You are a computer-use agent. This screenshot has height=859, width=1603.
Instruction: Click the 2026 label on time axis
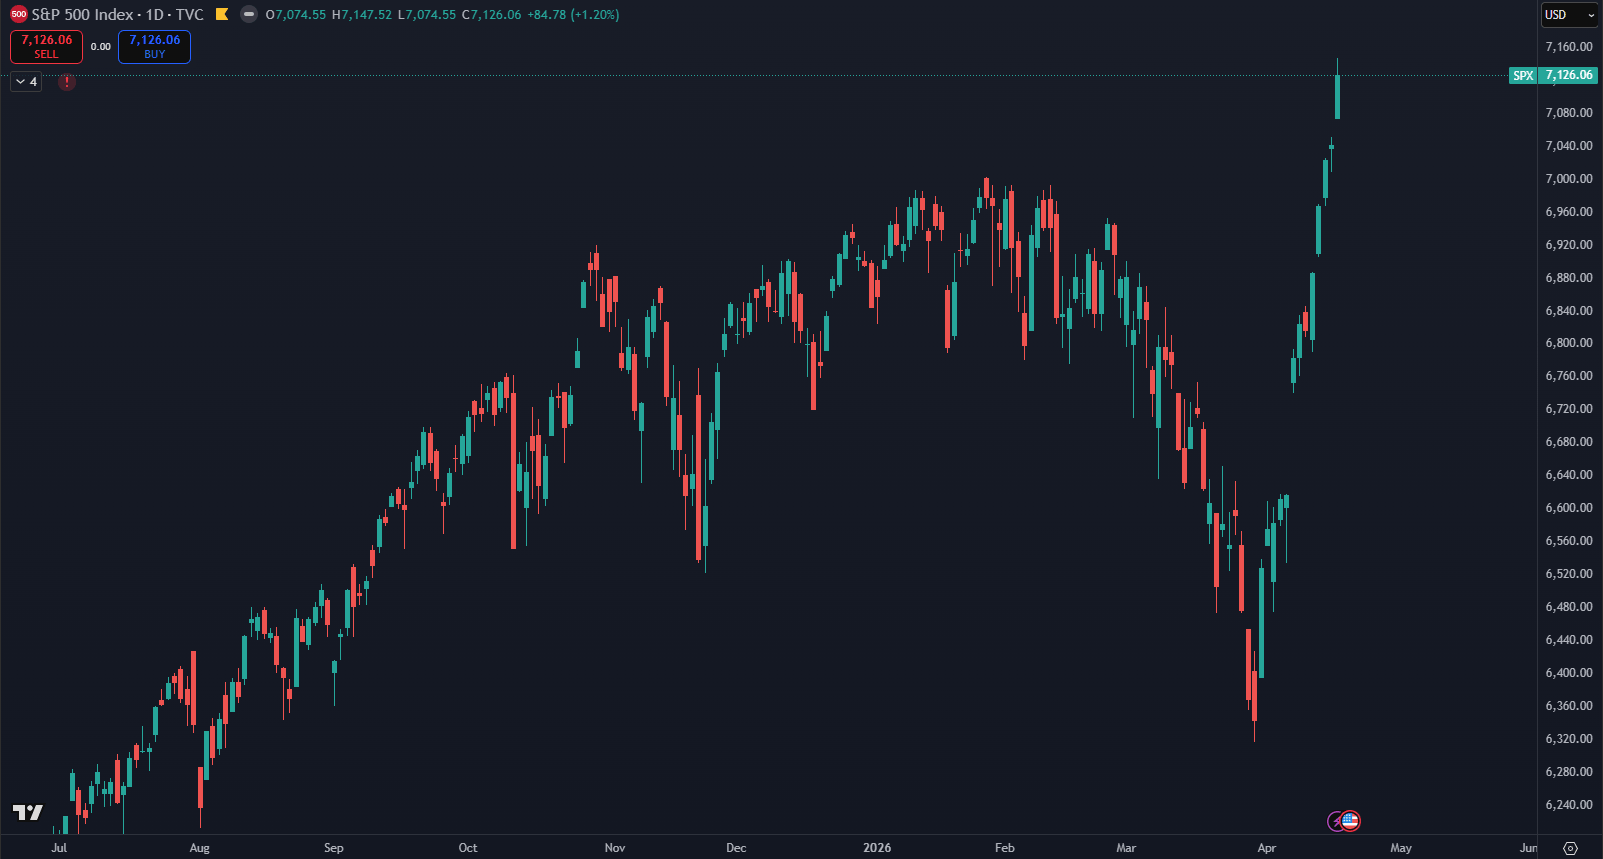(877, 848)
